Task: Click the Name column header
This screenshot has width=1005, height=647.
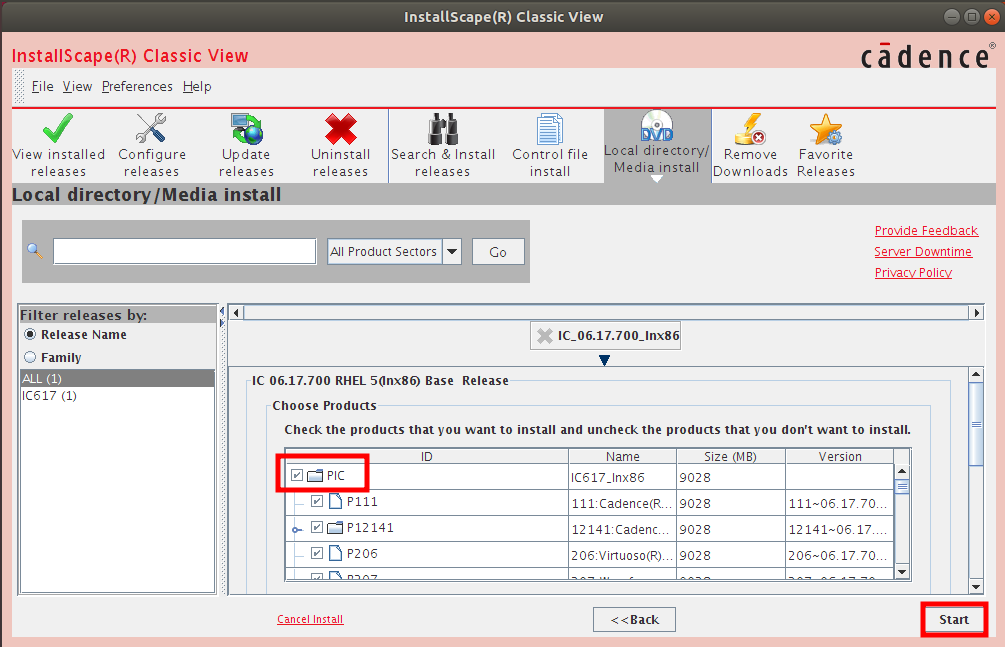Action: pos(622,457)
